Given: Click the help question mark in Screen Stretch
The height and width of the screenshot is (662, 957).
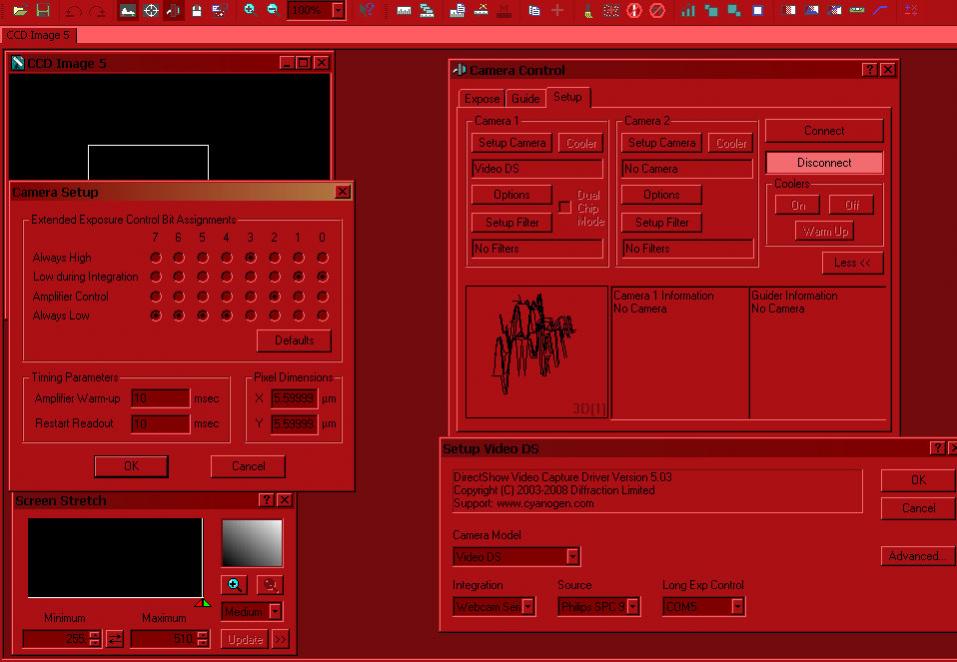Looking at the screenshot, I should click(x=266, y=500).
